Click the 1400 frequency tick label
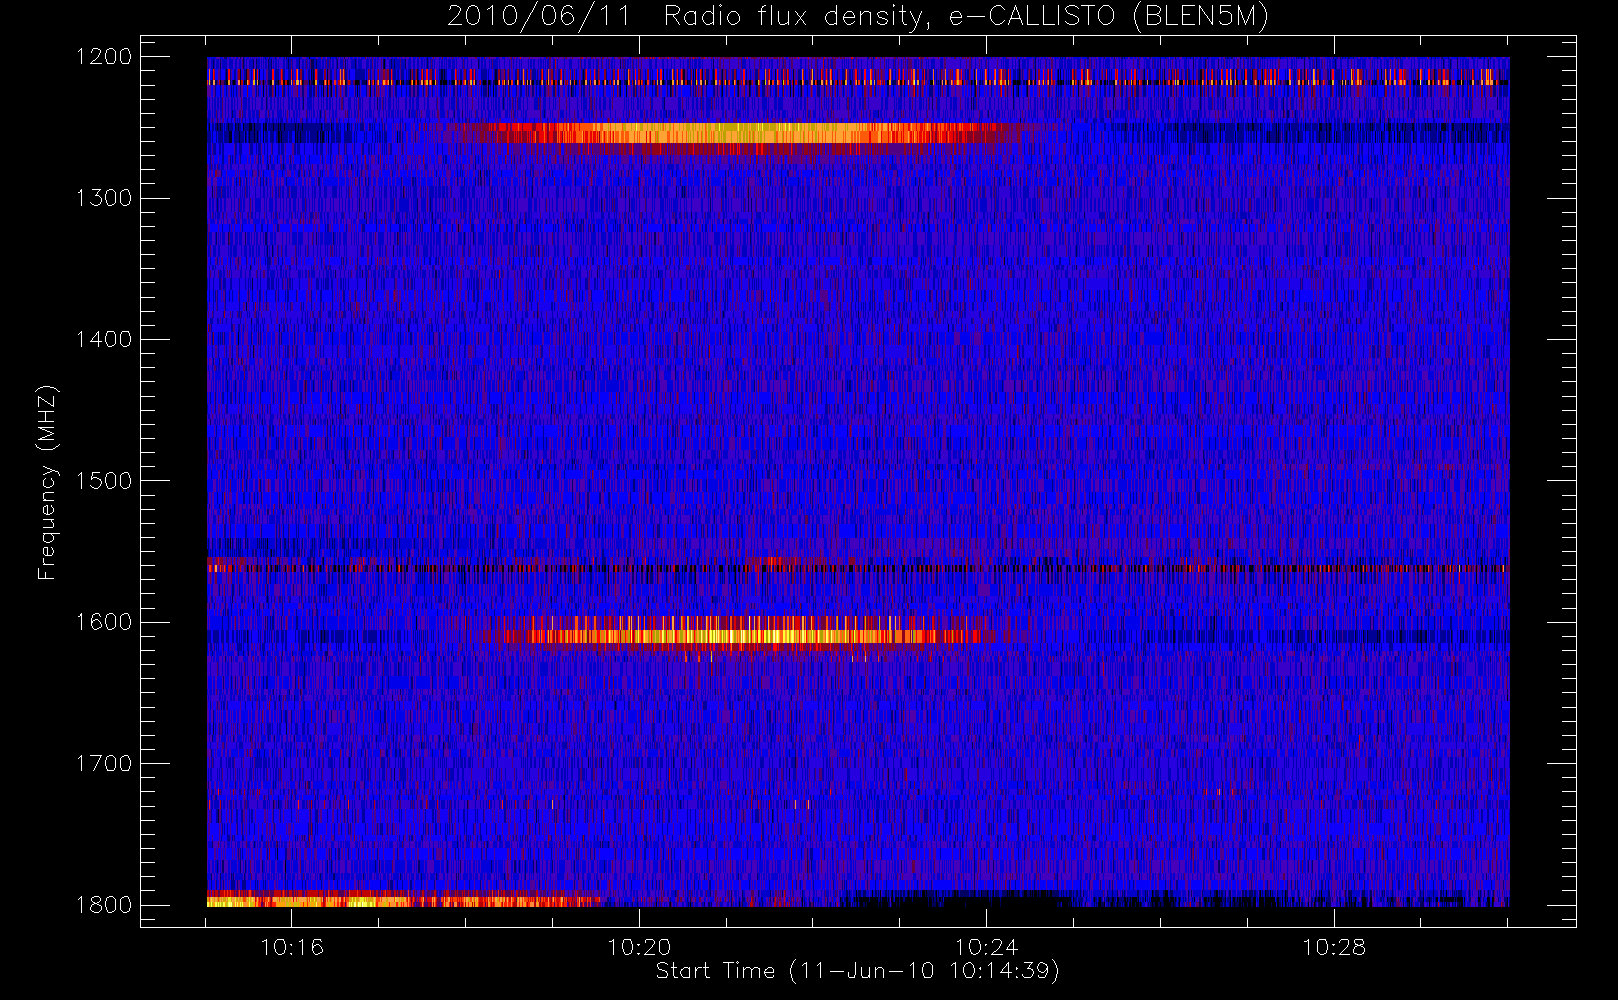The width and height of the screenshot is (1618, 1000). pyautogui.click(x=104, y=339)
